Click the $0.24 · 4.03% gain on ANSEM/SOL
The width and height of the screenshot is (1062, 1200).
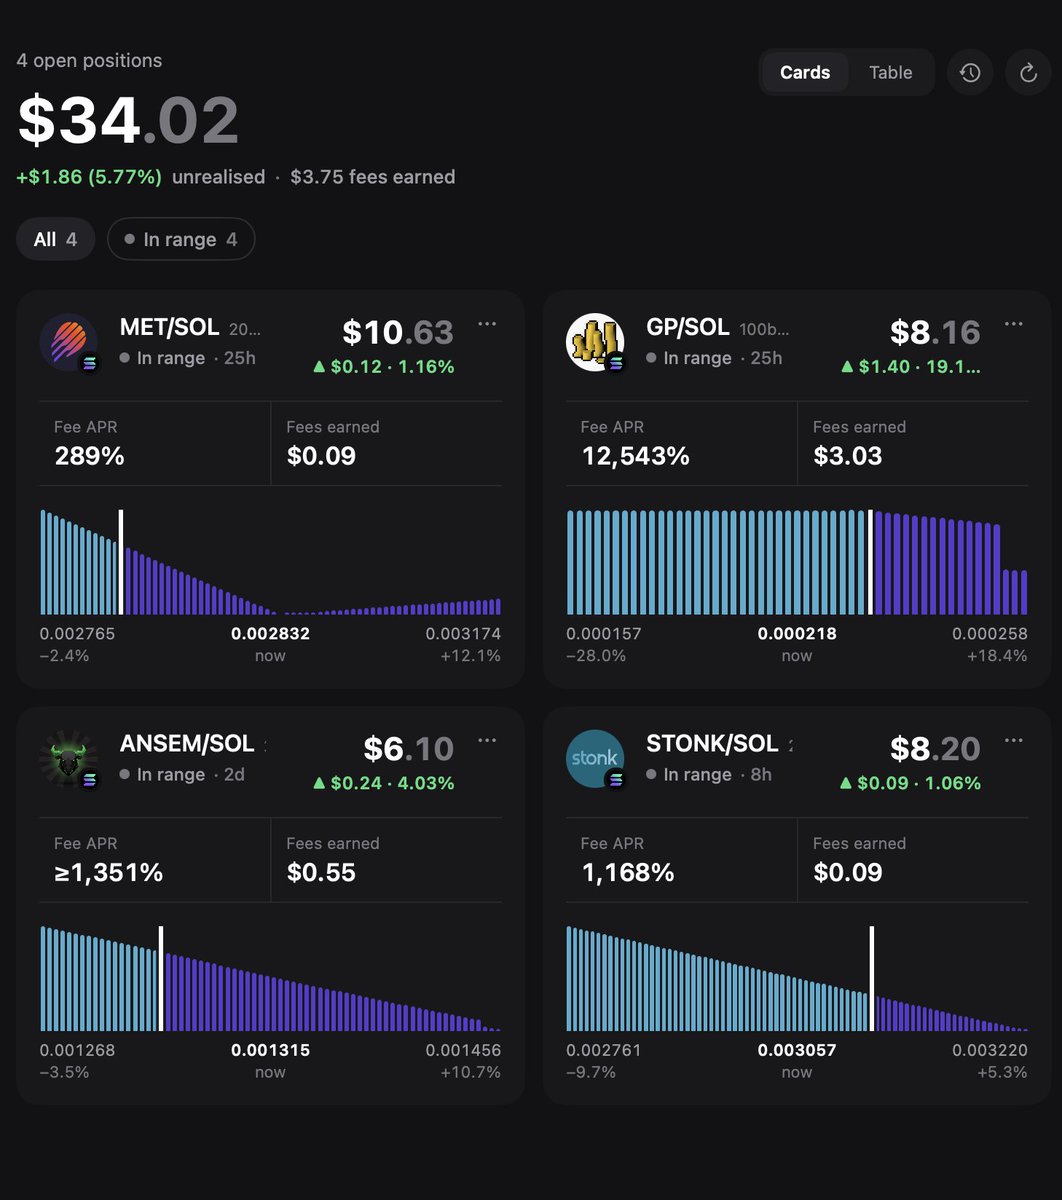coord(384,783)
